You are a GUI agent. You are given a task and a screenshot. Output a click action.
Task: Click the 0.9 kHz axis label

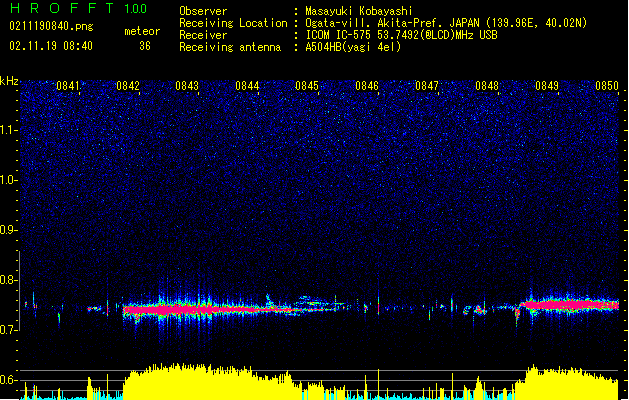(9, 230)
